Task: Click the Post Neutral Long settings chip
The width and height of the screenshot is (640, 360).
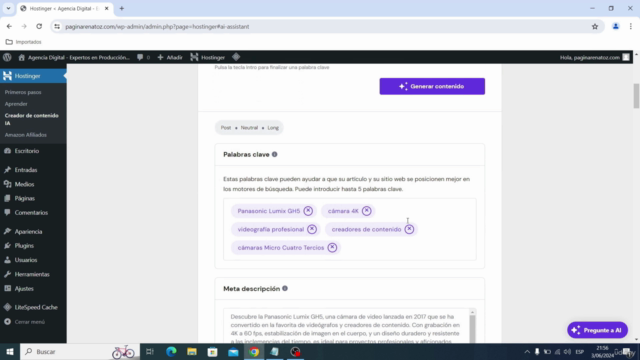Action: tap(249, 128)
